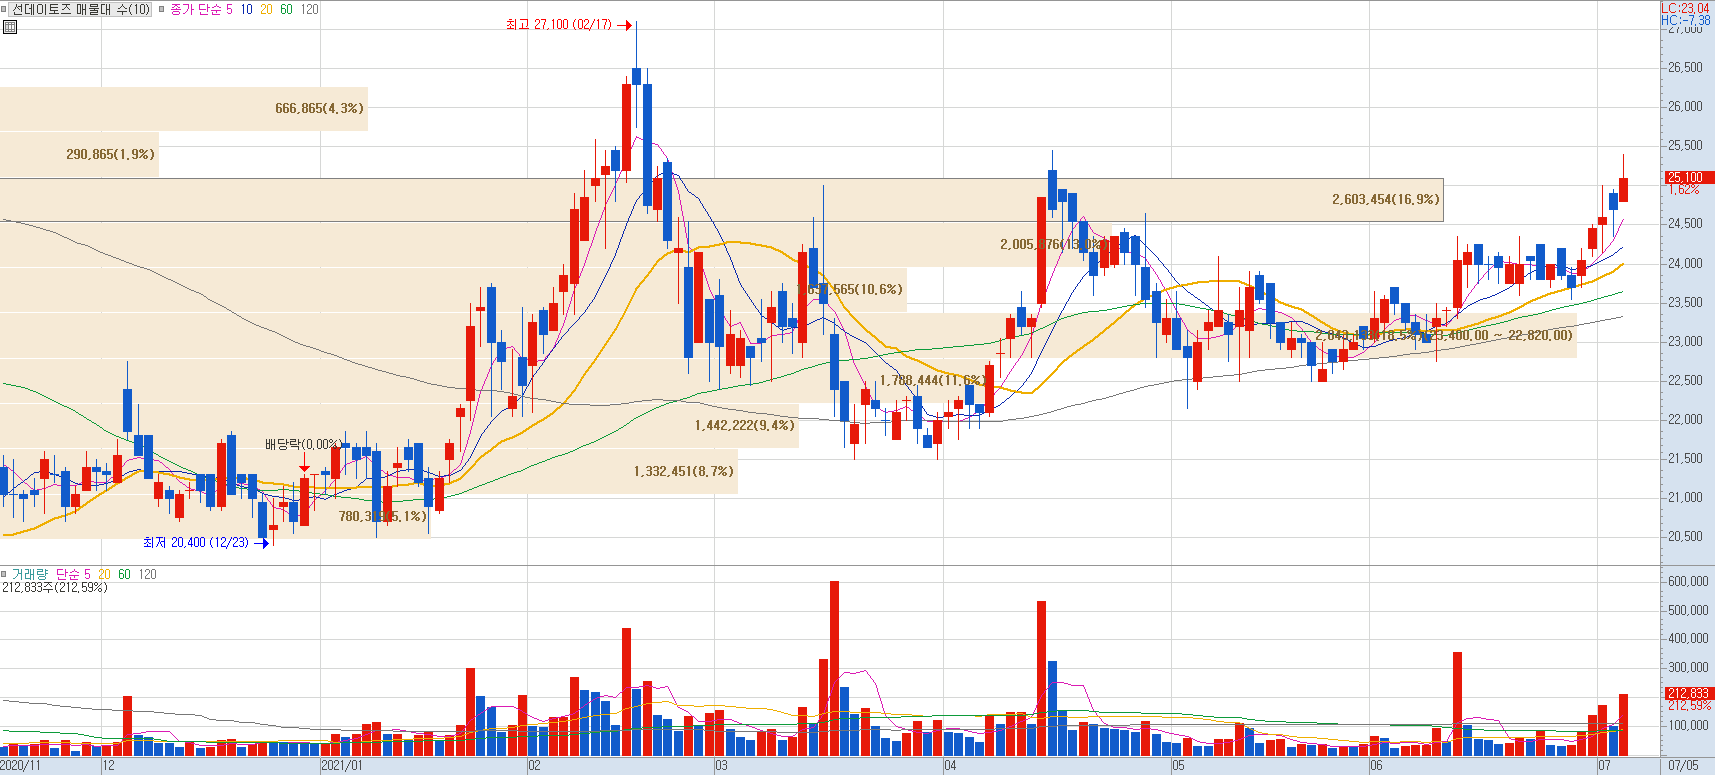Select the 선데이토즈 매물대 수(10) indicator label

coord(81,9)
